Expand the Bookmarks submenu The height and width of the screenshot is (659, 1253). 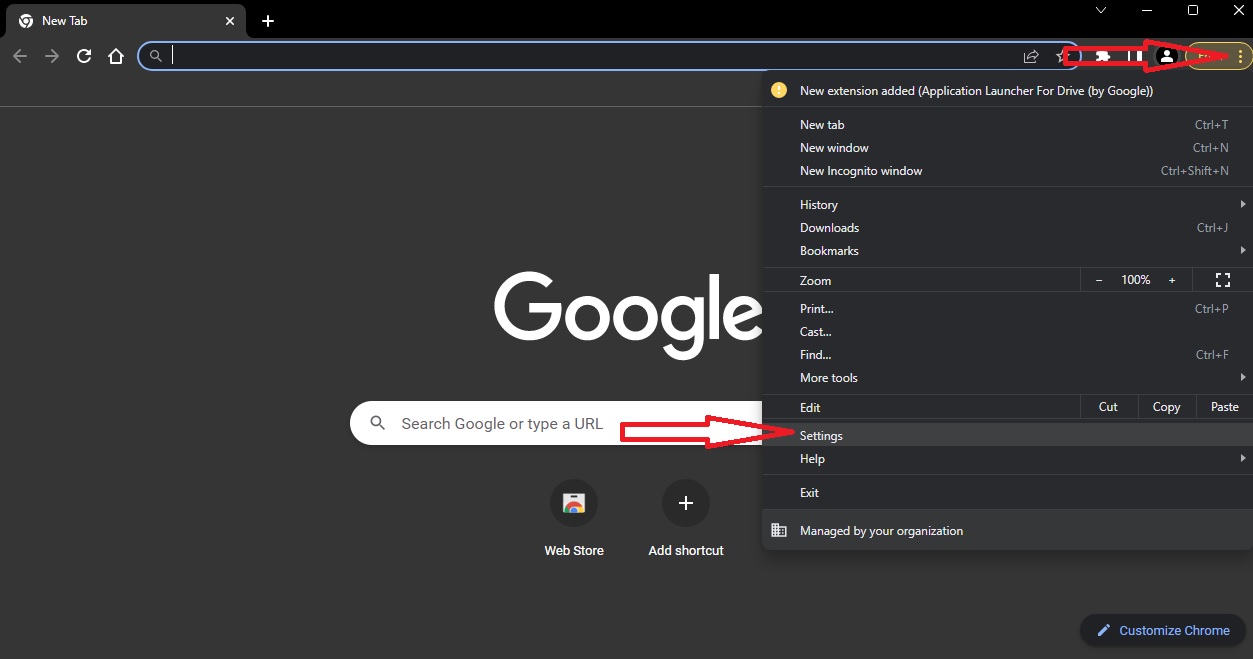pos(1007,251)
